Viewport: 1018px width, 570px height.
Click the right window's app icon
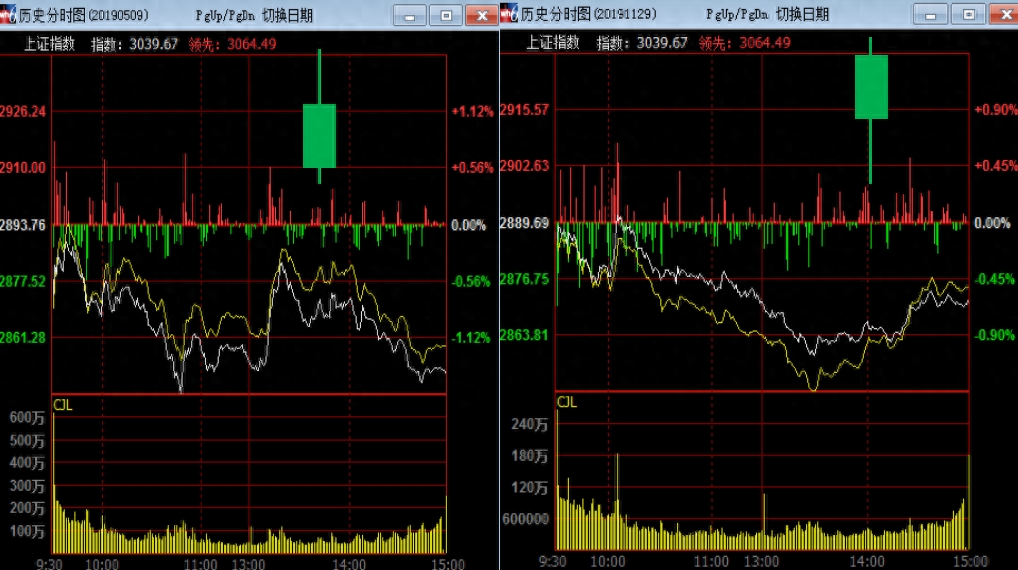510,14
